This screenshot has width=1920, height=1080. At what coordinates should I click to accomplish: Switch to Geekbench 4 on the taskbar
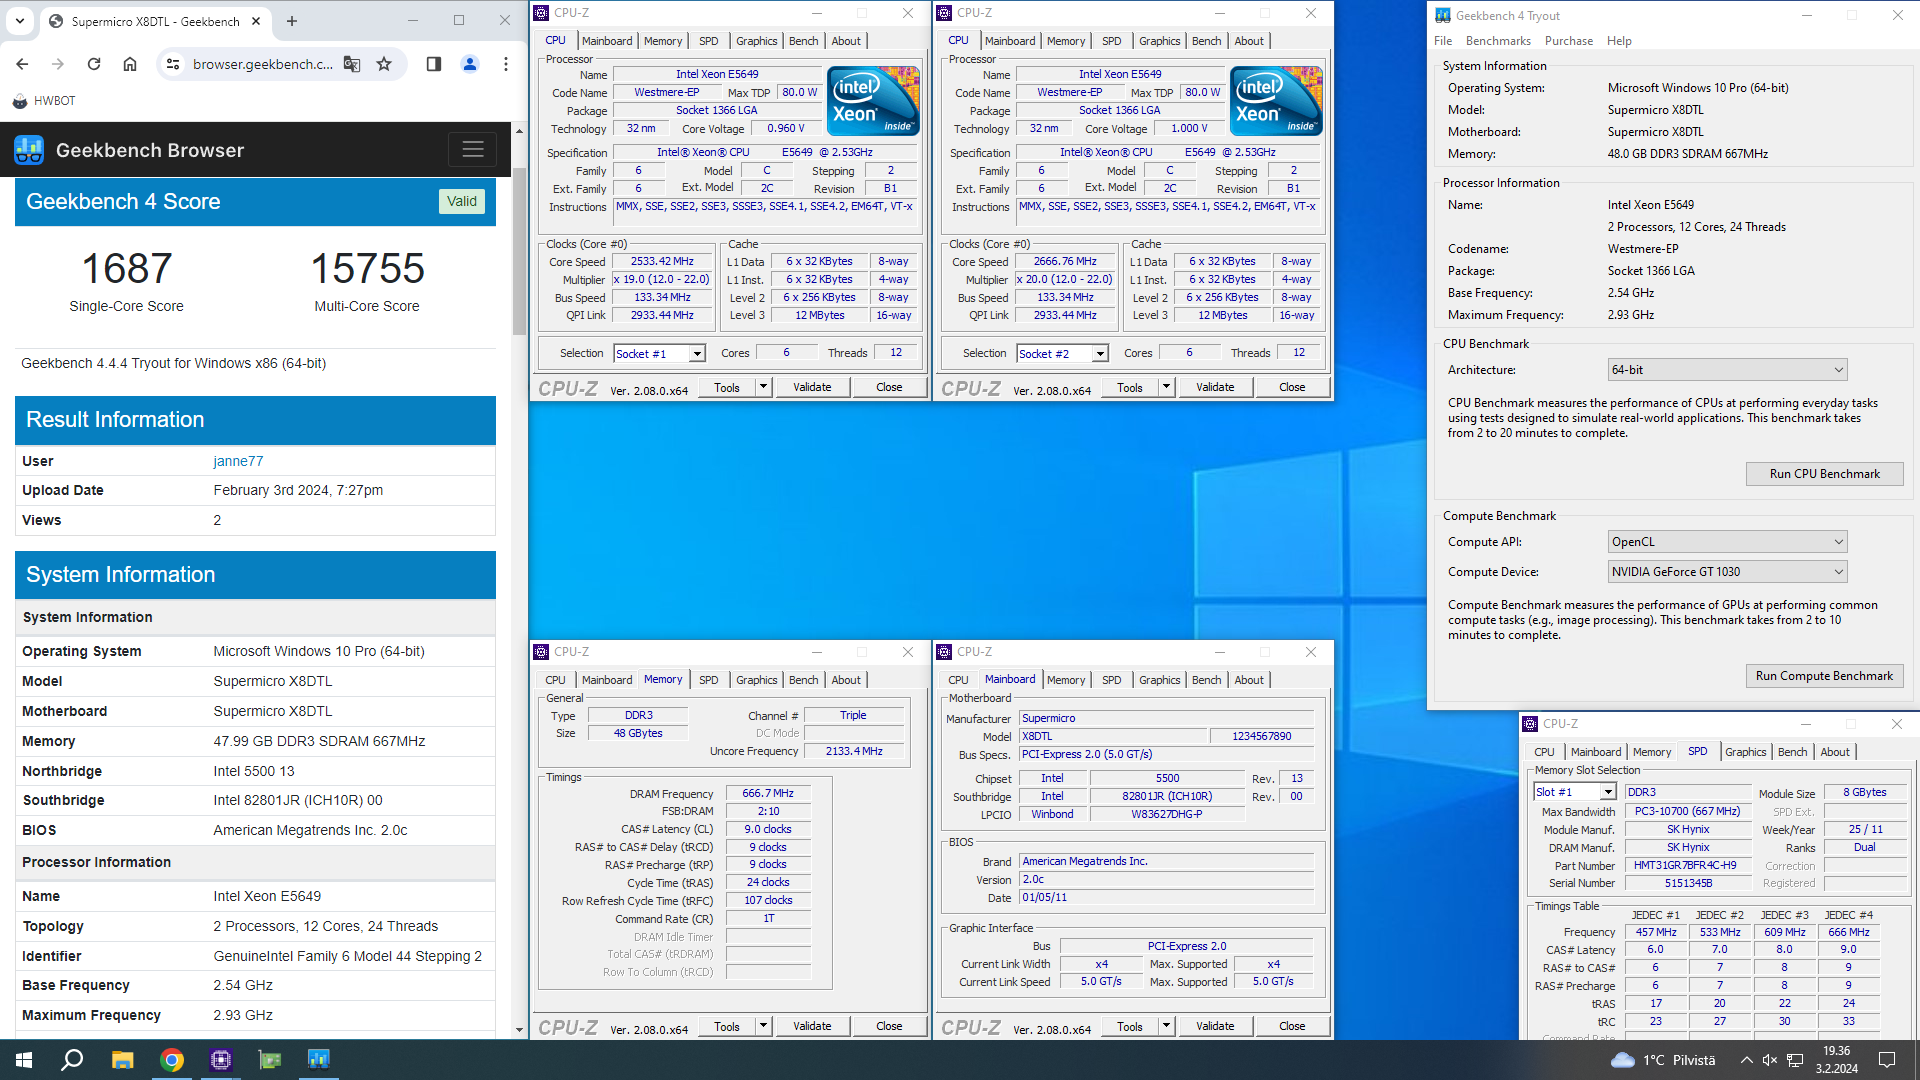click(318, 1060)
